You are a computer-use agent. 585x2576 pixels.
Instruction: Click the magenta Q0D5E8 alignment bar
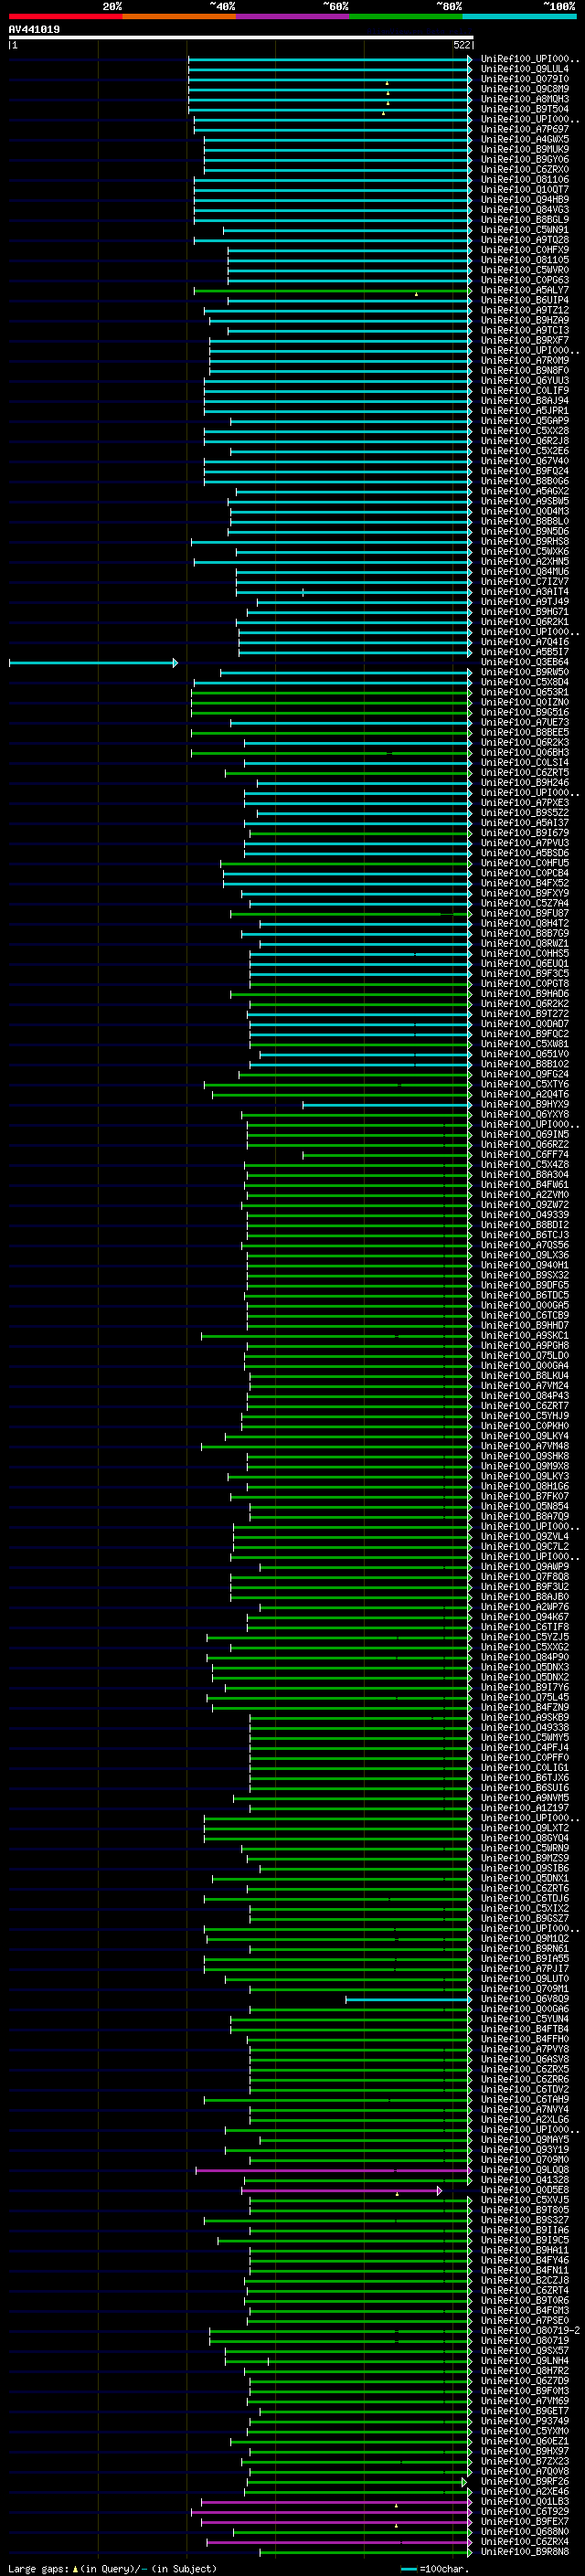click(342, 2191)
